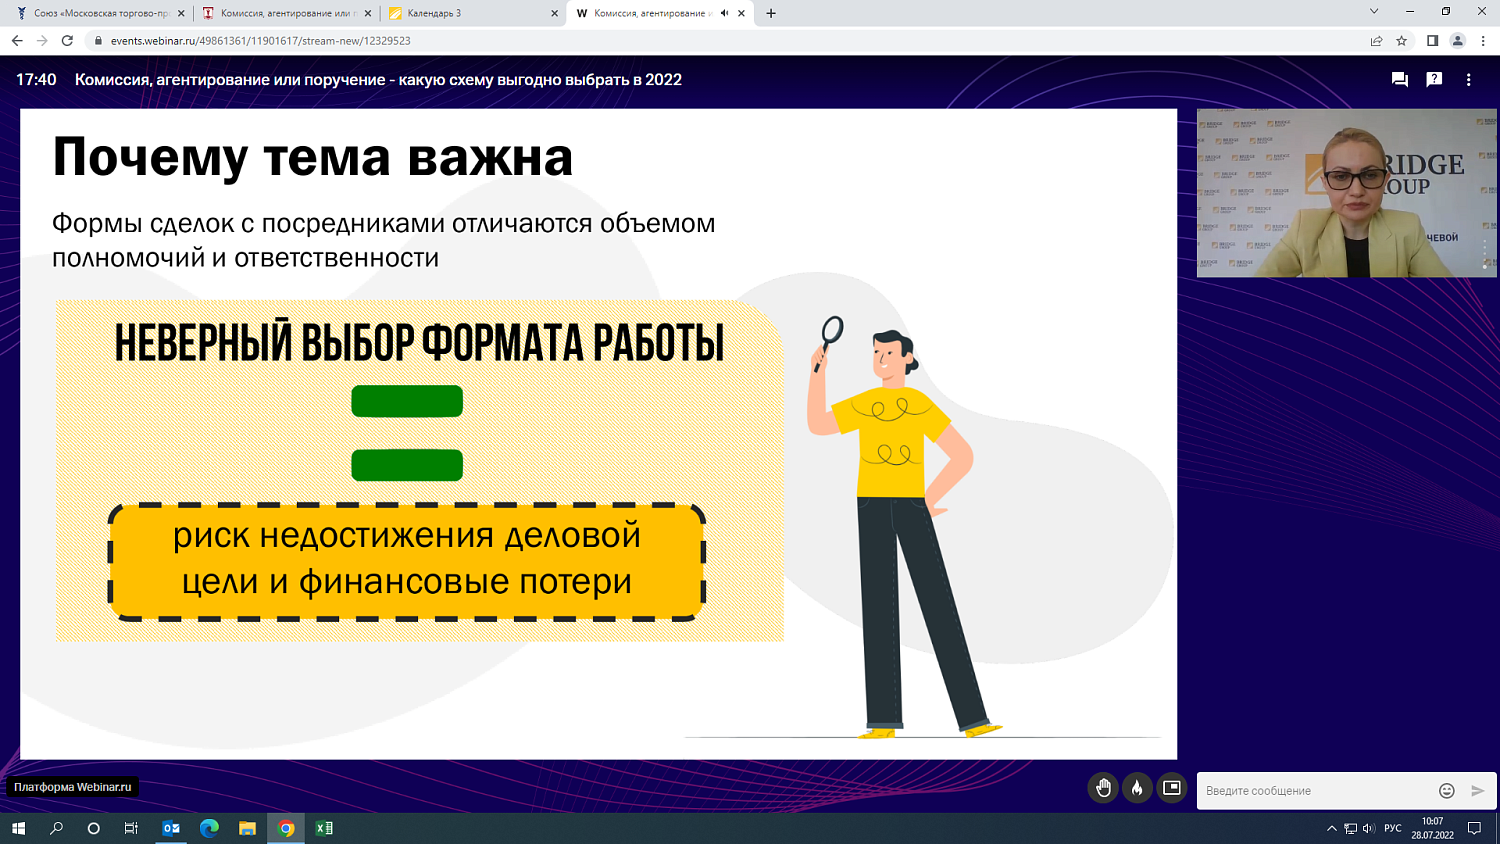Click the 17:40 timer in the header
Image resolution: width=1500 pixels, height=844 pixels.
36,80
